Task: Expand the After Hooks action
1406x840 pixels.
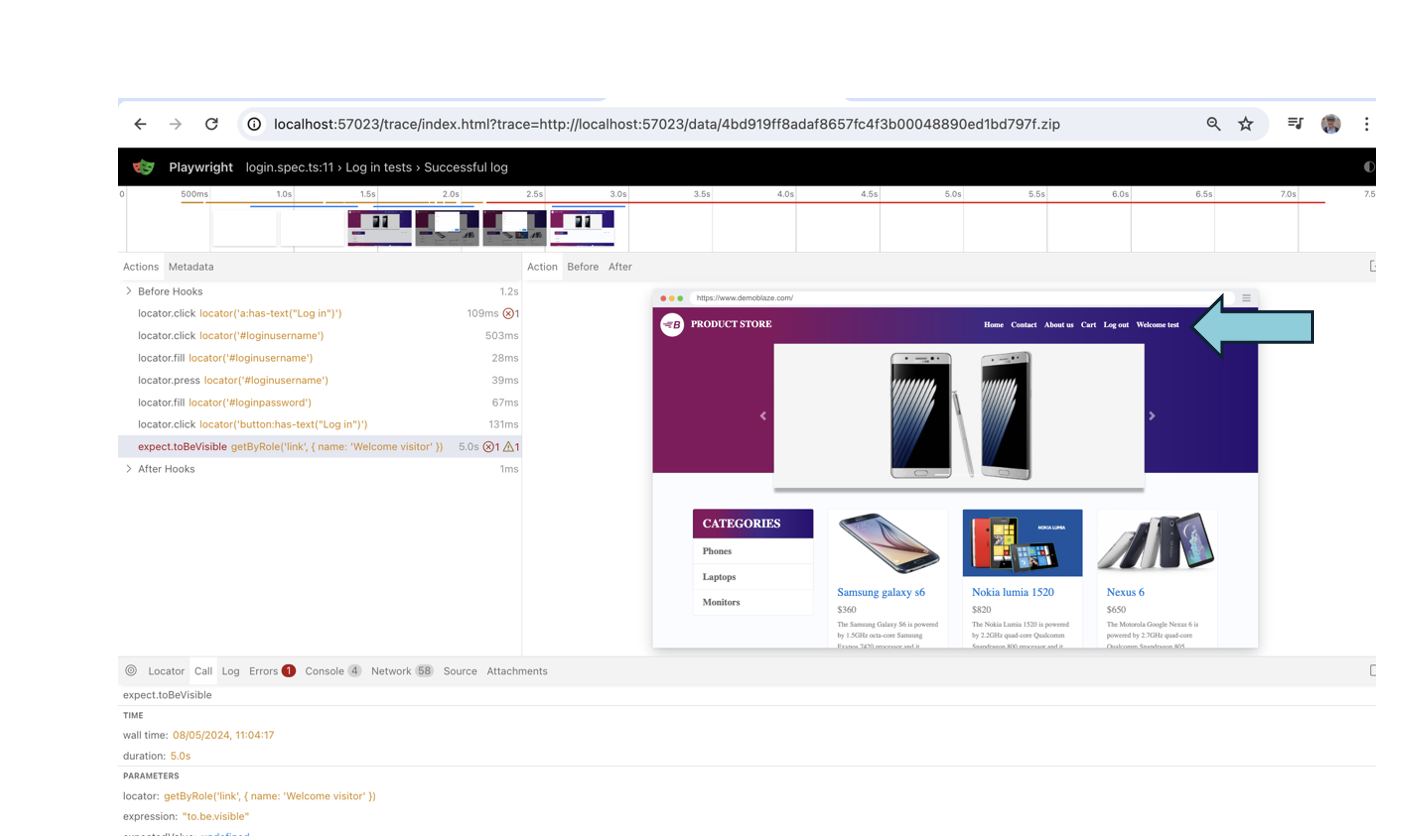Action: 129,469
